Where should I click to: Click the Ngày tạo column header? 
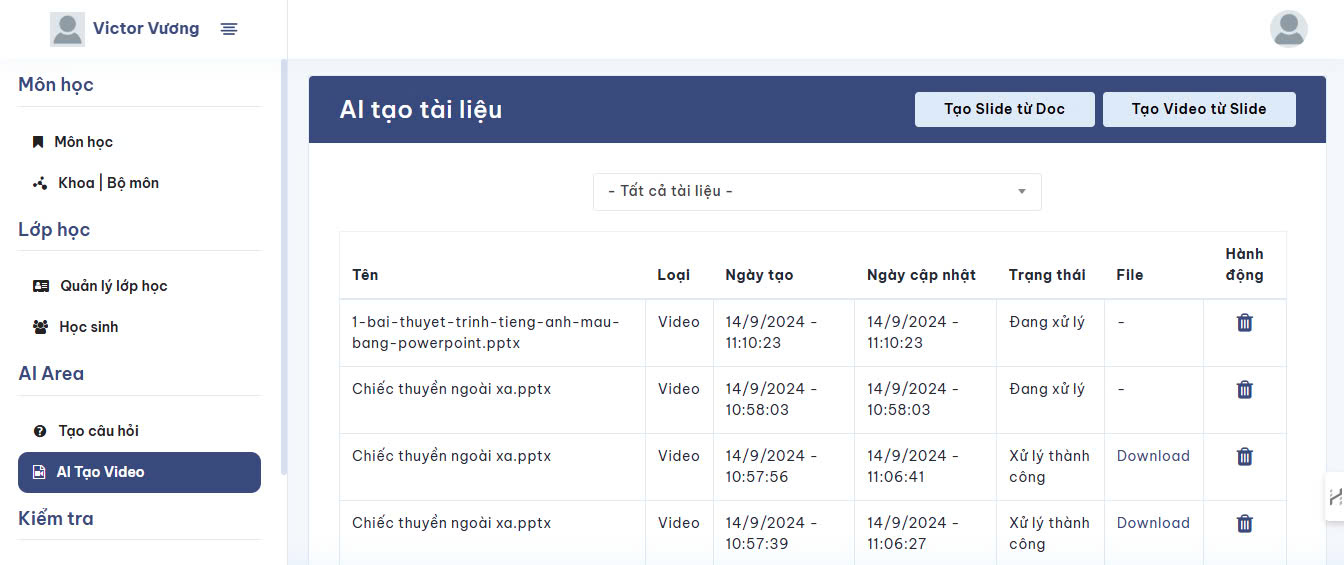[759, 275]
